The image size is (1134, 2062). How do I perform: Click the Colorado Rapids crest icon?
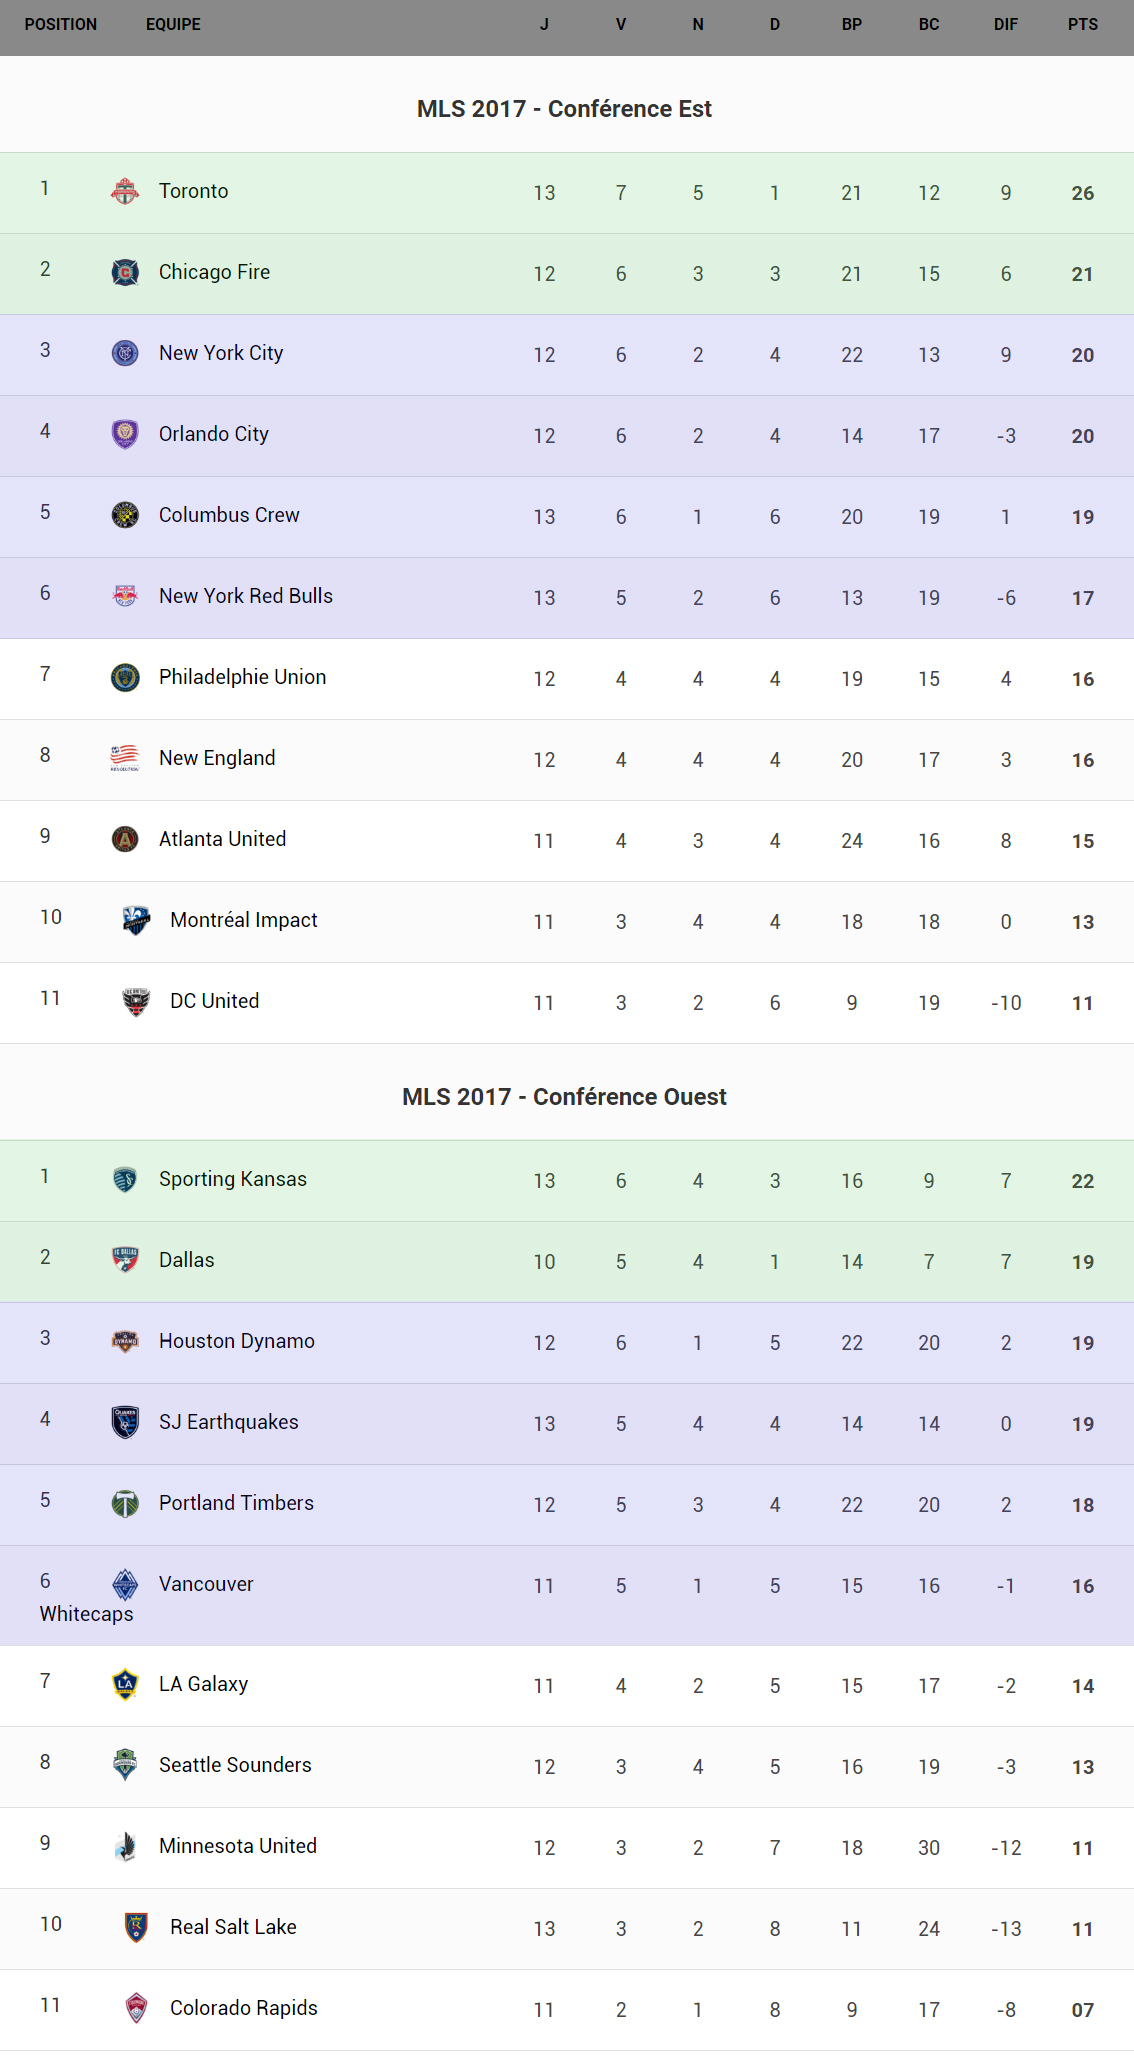[136, 2008]
